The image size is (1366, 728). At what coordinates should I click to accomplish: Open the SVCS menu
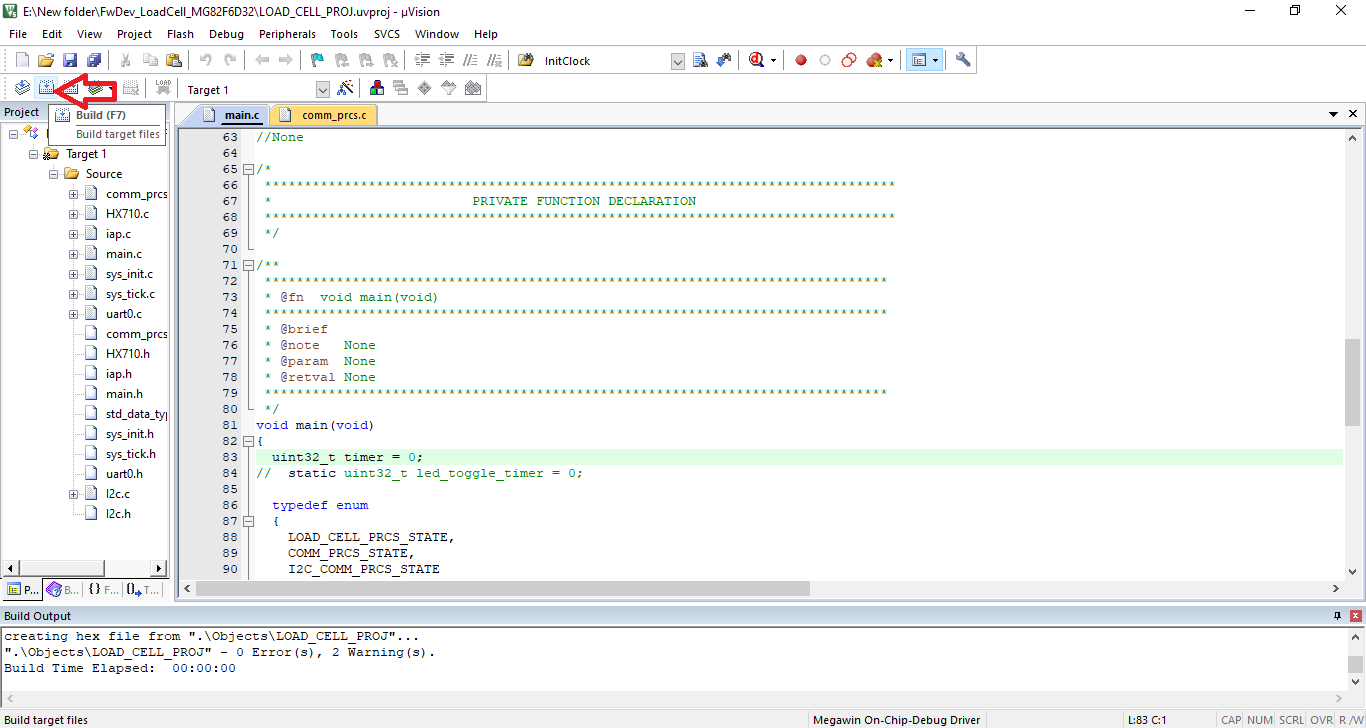pos(387,34)
